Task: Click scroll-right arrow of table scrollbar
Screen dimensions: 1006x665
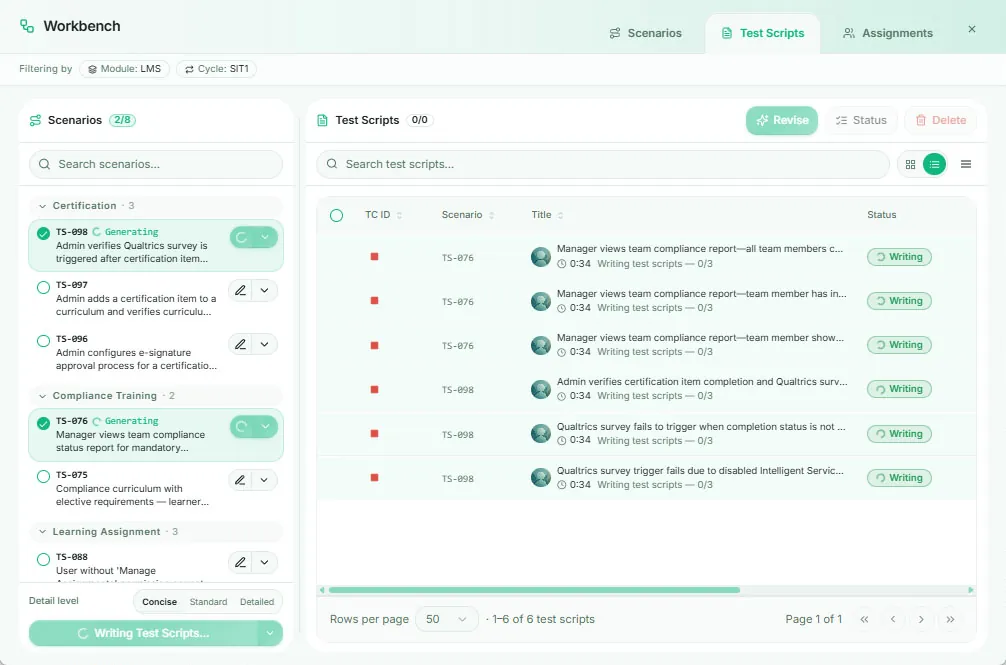Action: [971, 590]
